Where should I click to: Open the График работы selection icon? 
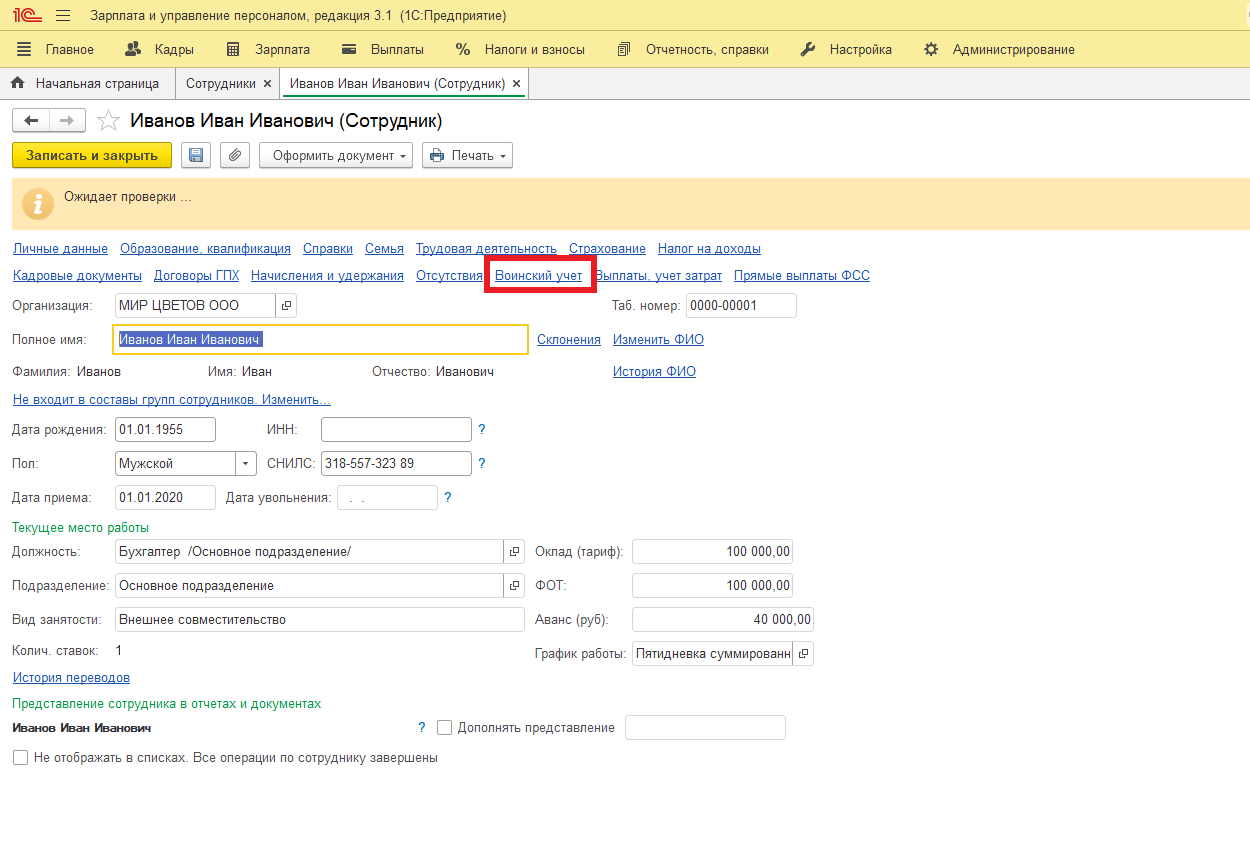[x=803, y=654]
